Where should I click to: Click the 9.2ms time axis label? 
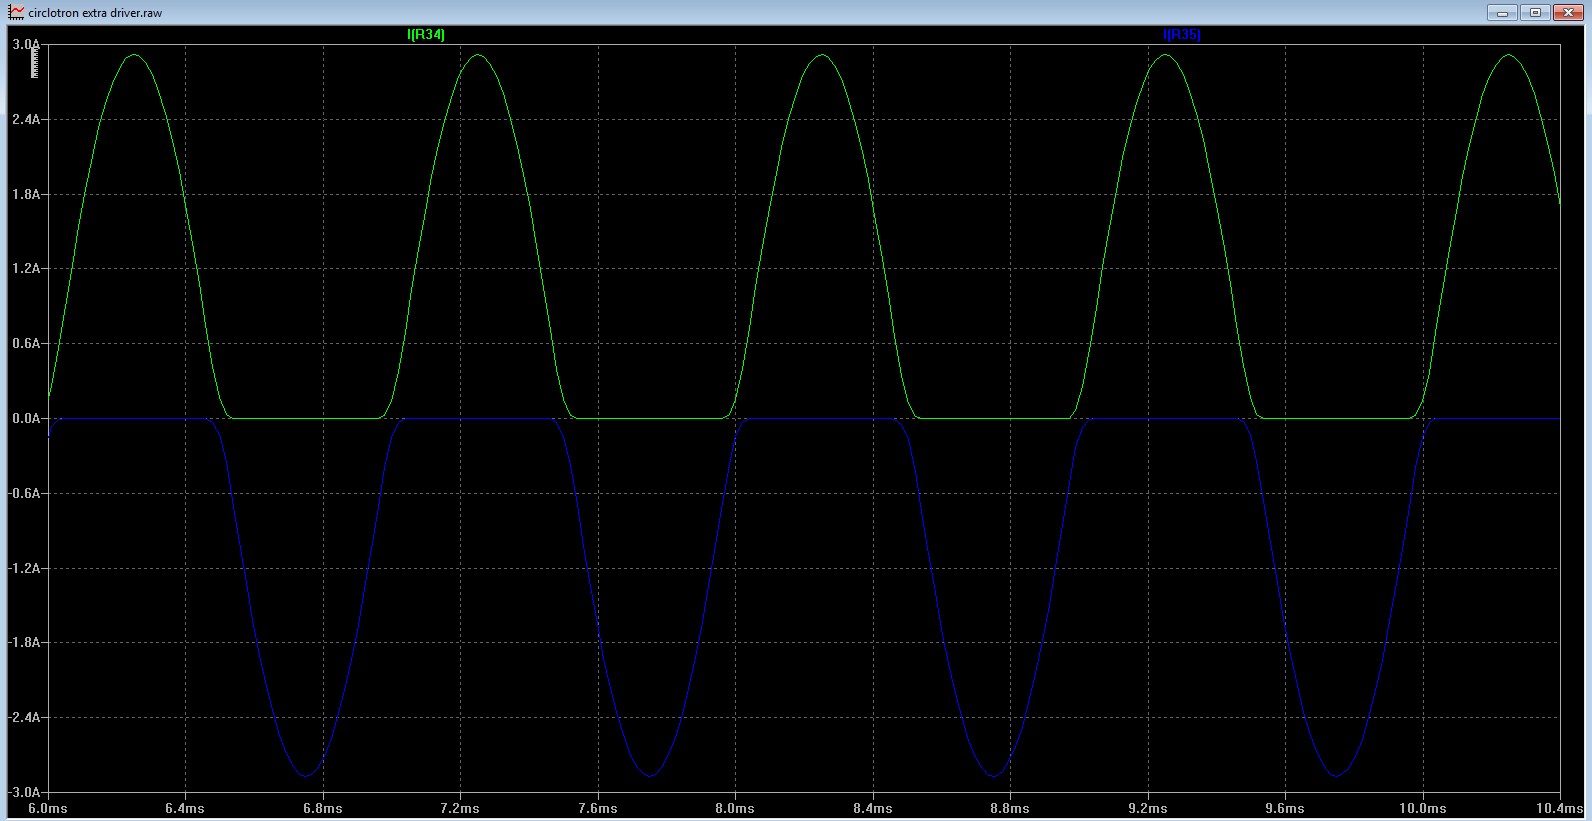pyautogui.click(x=1147, y=808)
